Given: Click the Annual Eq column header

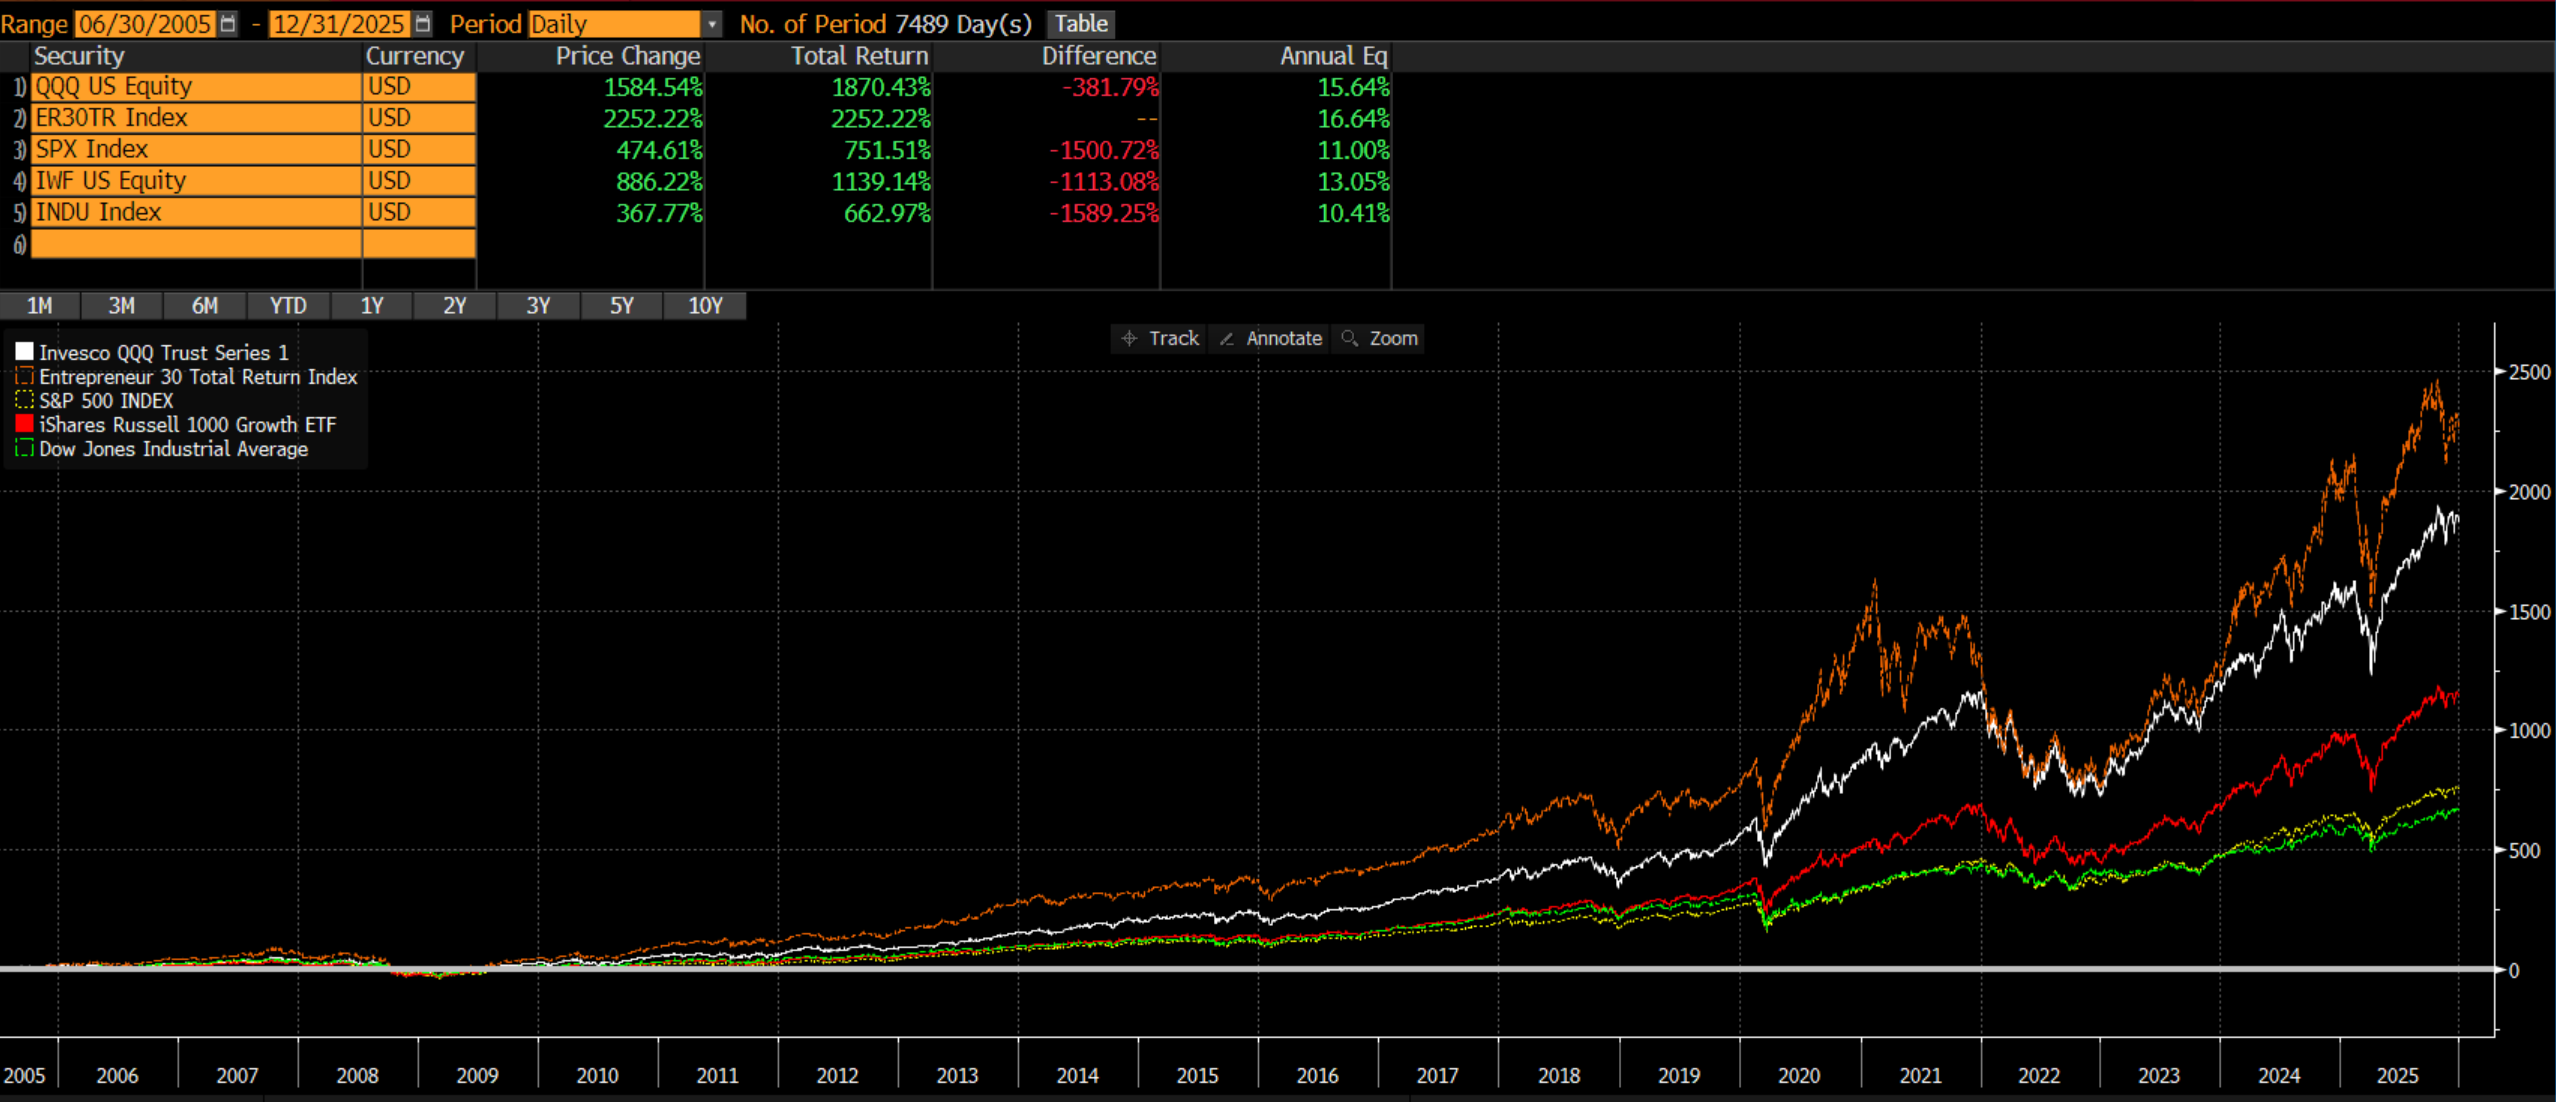Looking at the screenshot, I should 1332,56.
